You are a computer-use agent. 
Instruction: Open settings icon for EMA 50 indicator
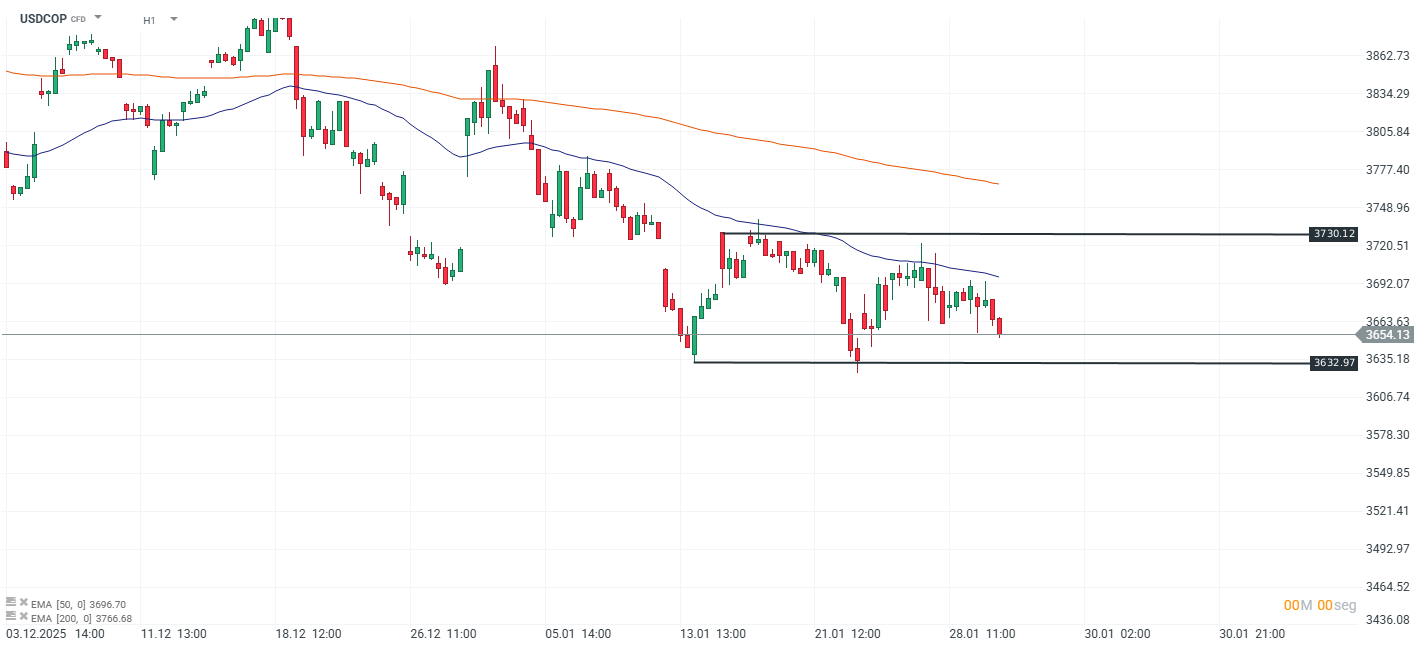[x=11, y=603]
